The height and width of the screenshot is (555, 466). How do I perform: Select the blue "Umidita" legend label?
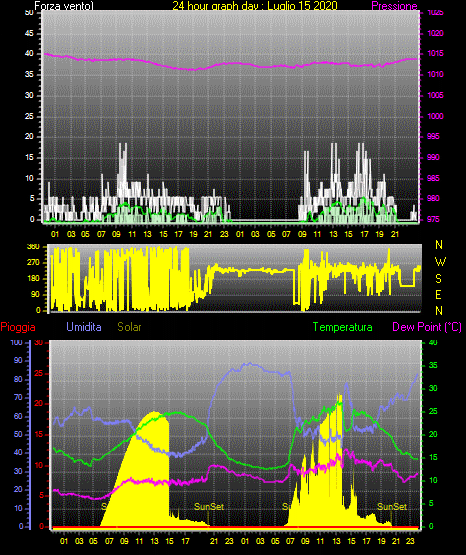coord(84,327)
